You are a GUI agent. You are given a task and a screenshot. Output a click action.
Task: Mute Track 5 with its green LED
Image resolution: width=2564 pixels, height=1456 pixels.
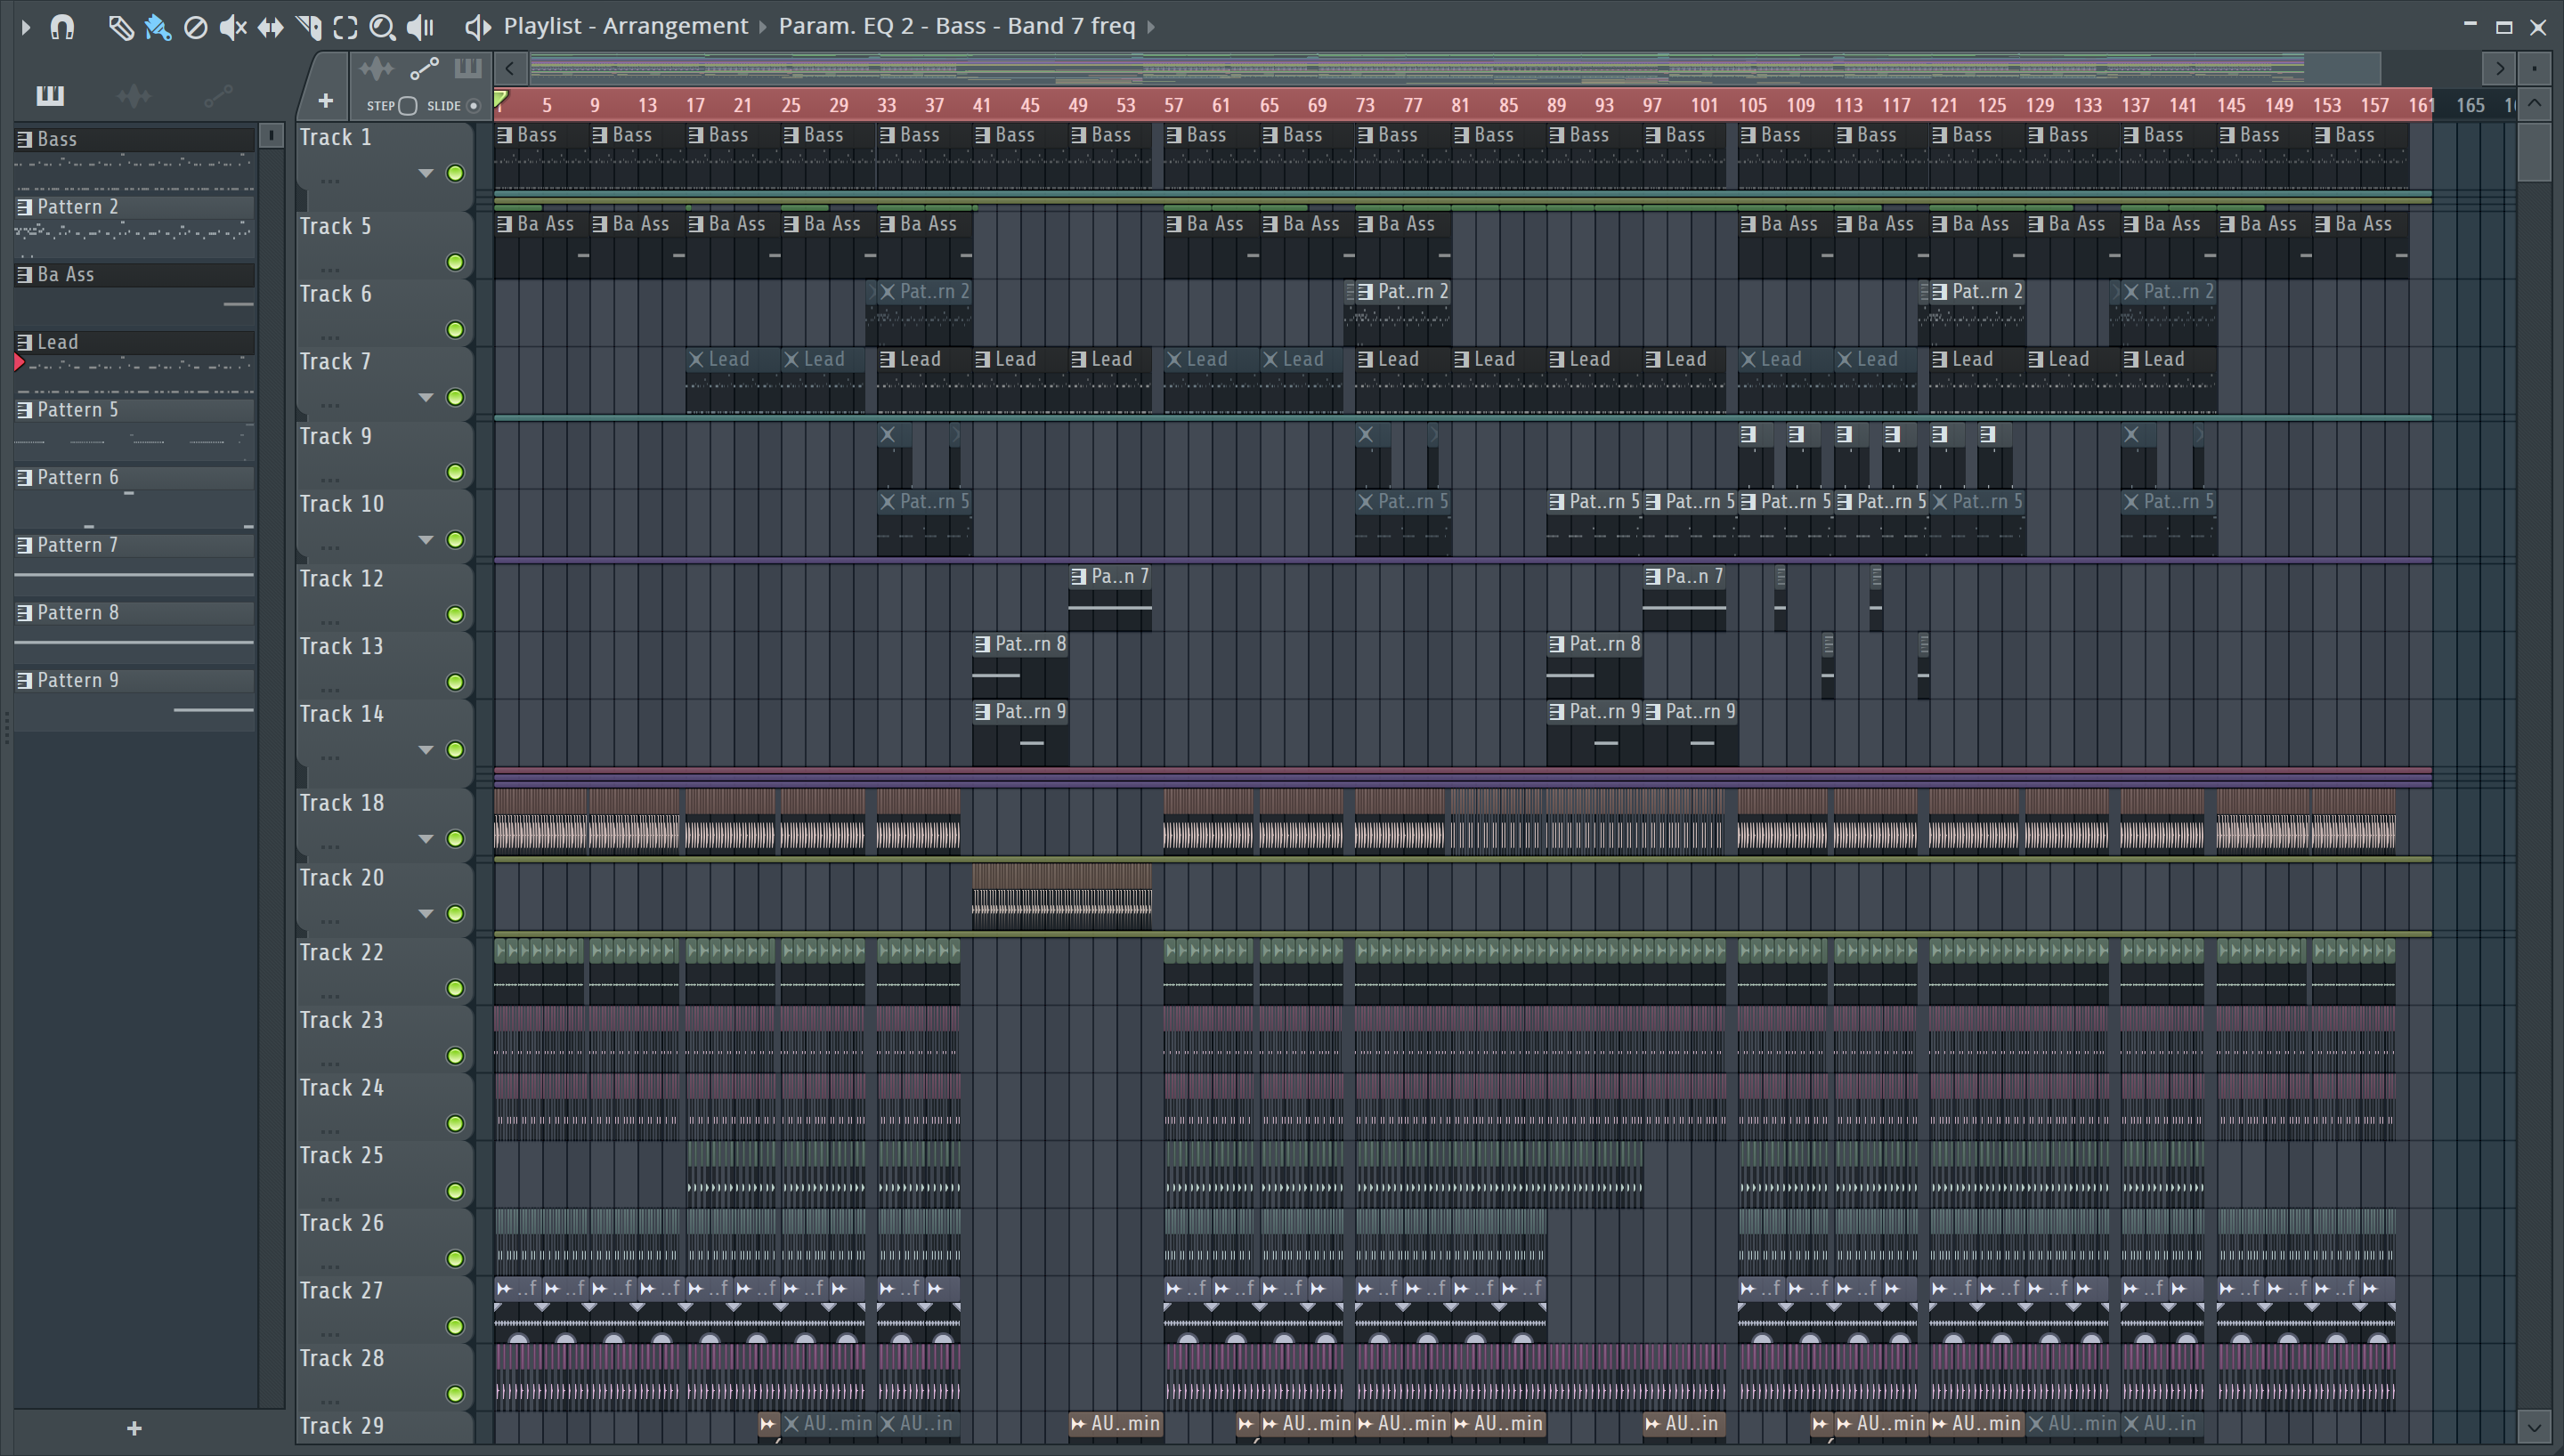point(455,262)
